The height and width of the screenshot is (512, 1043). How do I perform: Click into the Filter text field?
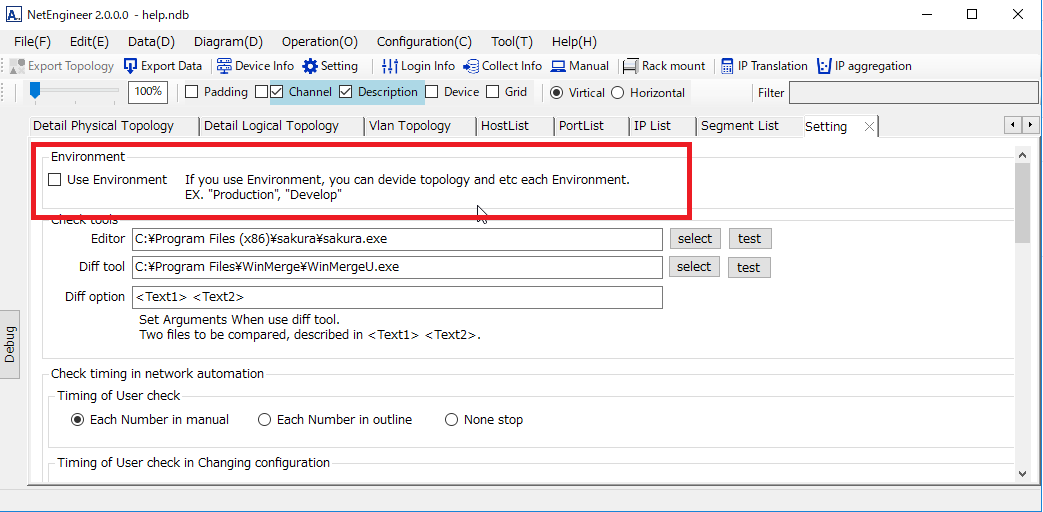click(x=910, y=93)
